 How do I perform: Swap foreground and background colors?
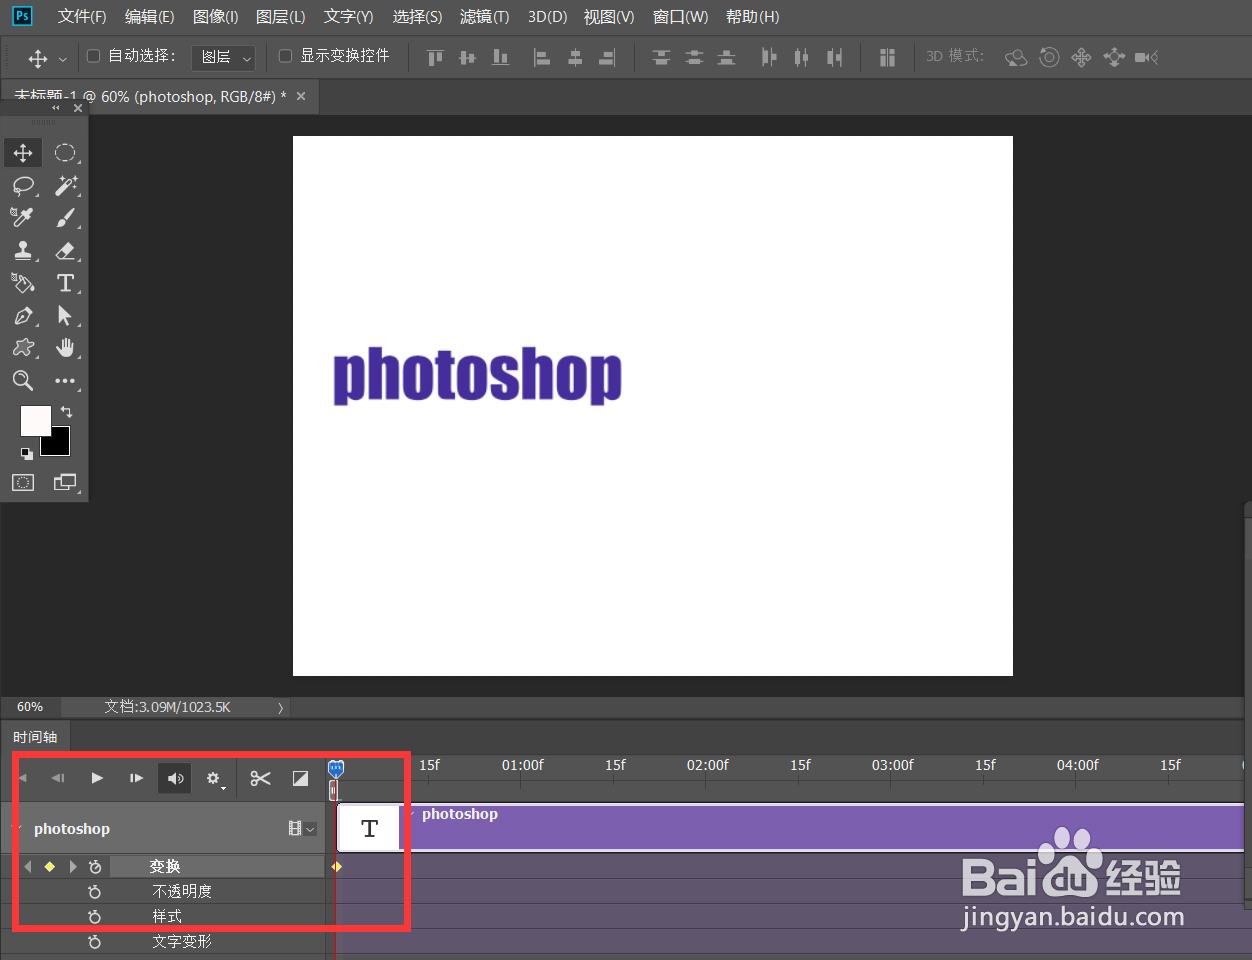point(66,412)
